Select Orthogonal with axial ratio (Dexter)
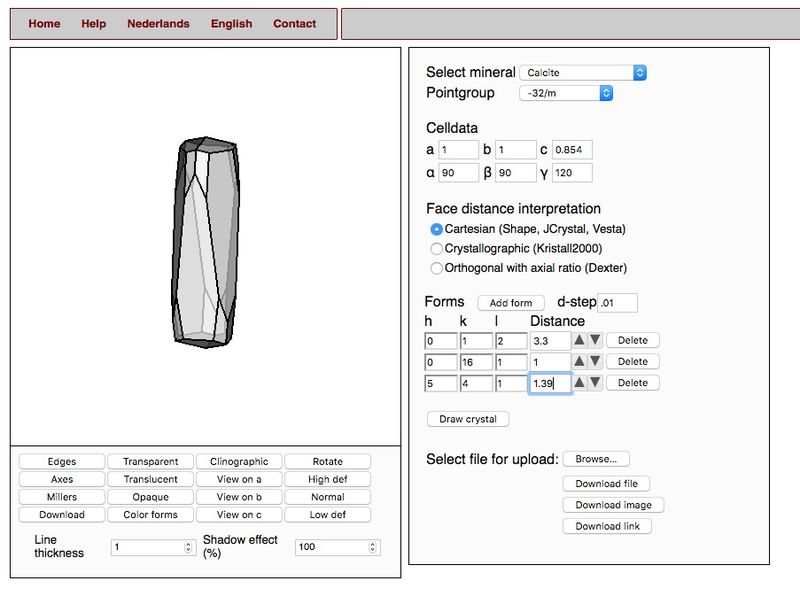The width and height of the screenshot is (800, 604). pos(436,268)
